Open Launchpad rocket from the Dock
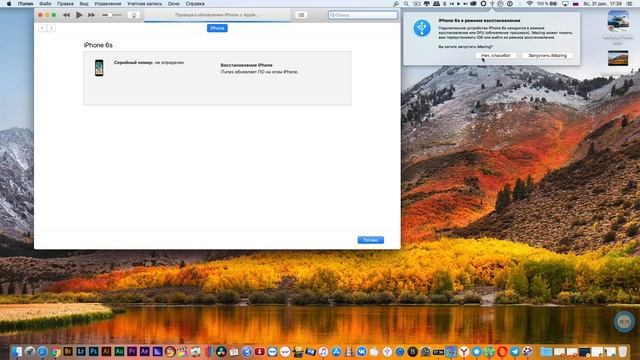 29,351
